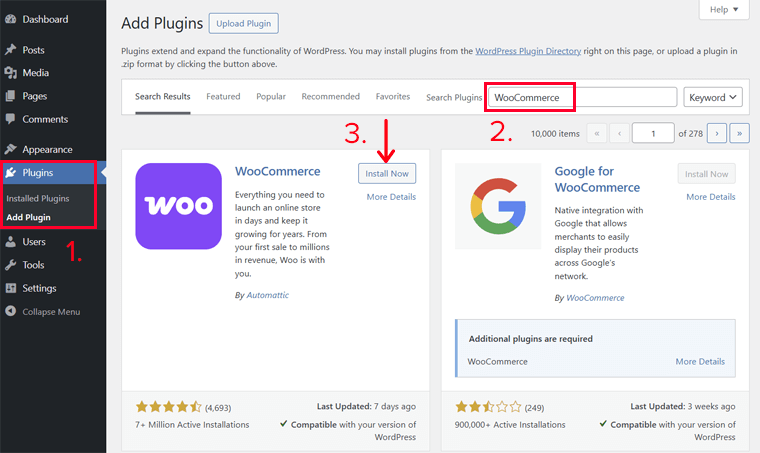This screenshot has width=760, height=453.
Task: Click the Appearance paintbrush icon
Action: [x=11, y=149]
